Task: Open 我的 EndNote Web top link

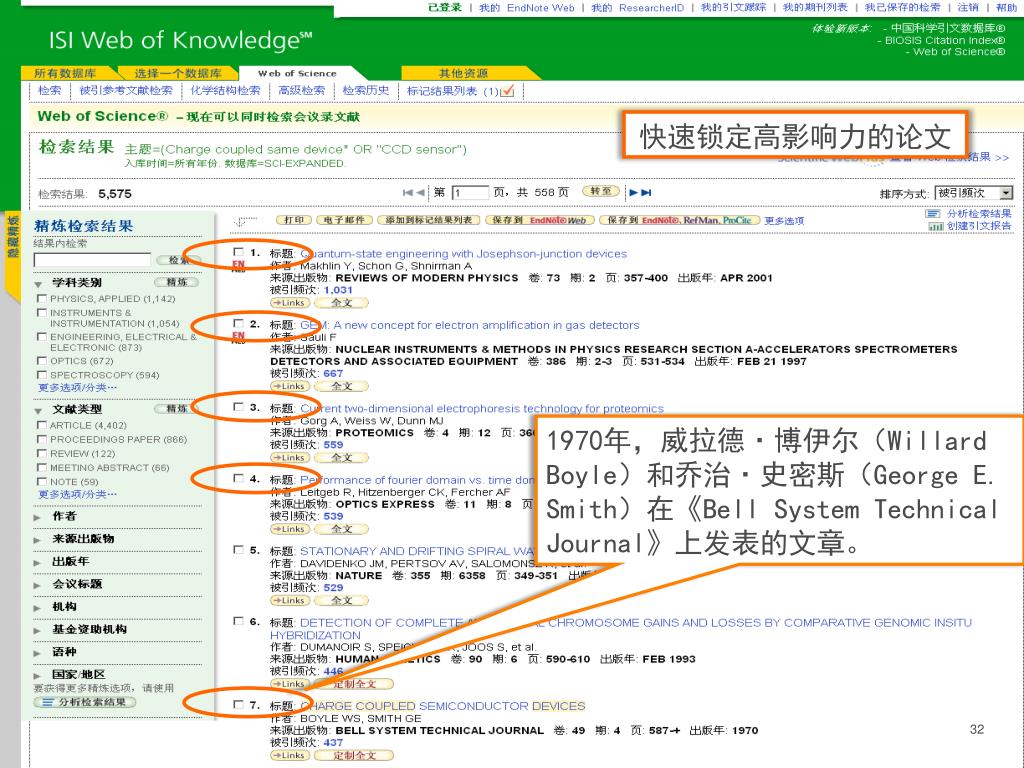Action: [x=527, y=8]
